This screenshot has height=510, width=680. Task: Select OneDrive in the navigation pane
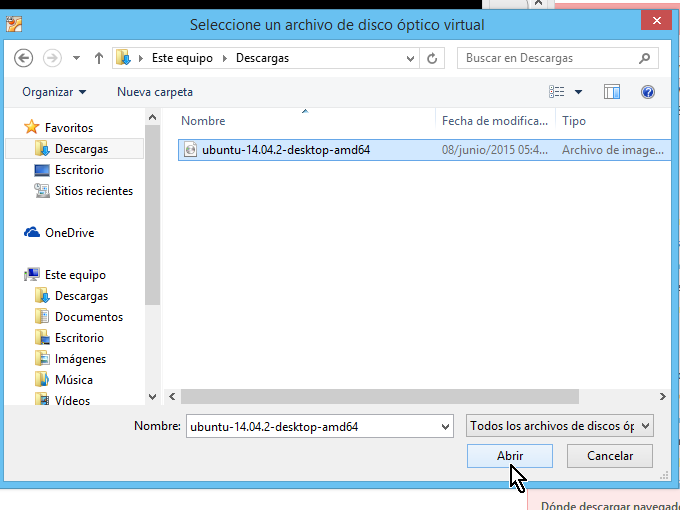coord(69,233)
